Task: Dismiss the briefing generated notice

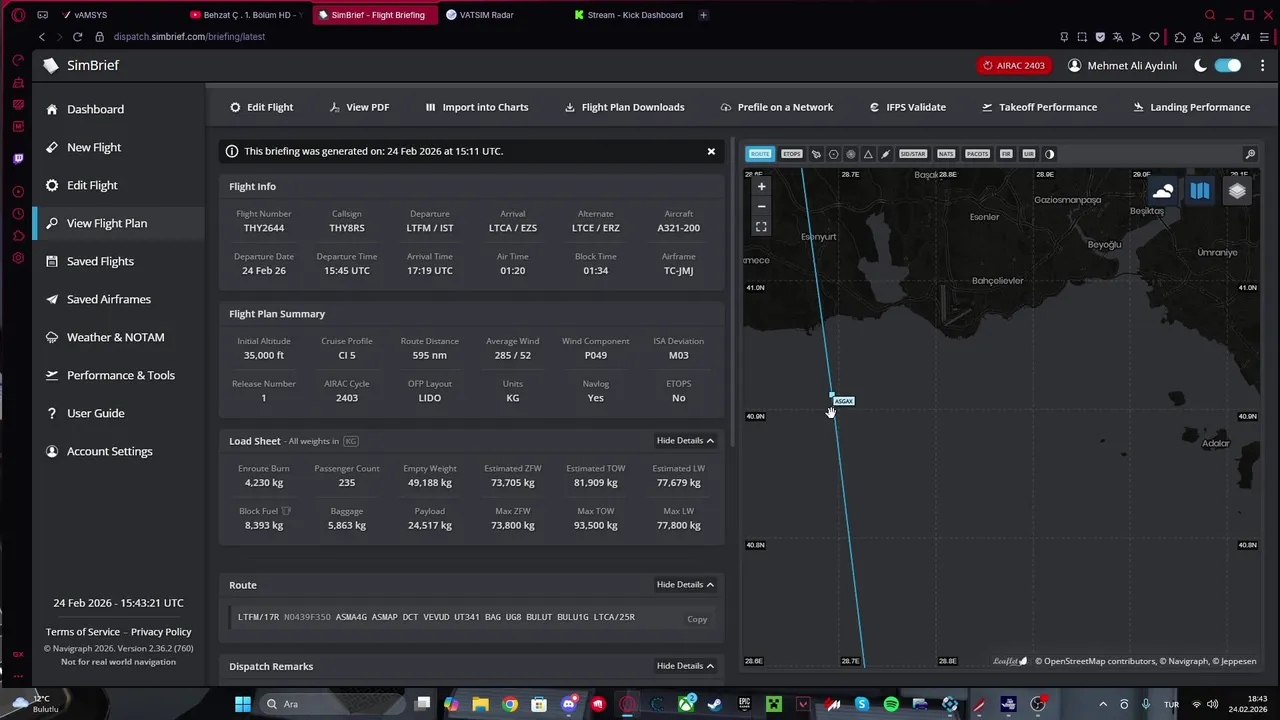Action: 711,151
